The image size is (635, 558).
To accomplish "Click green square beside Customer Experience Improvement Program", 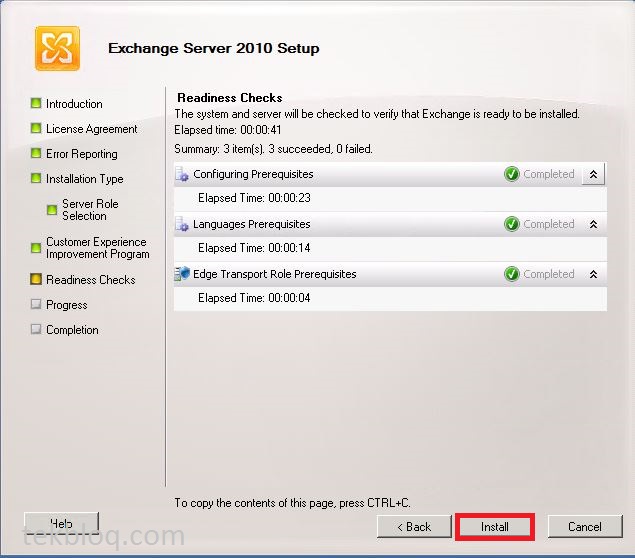I will tap(36, 247).
